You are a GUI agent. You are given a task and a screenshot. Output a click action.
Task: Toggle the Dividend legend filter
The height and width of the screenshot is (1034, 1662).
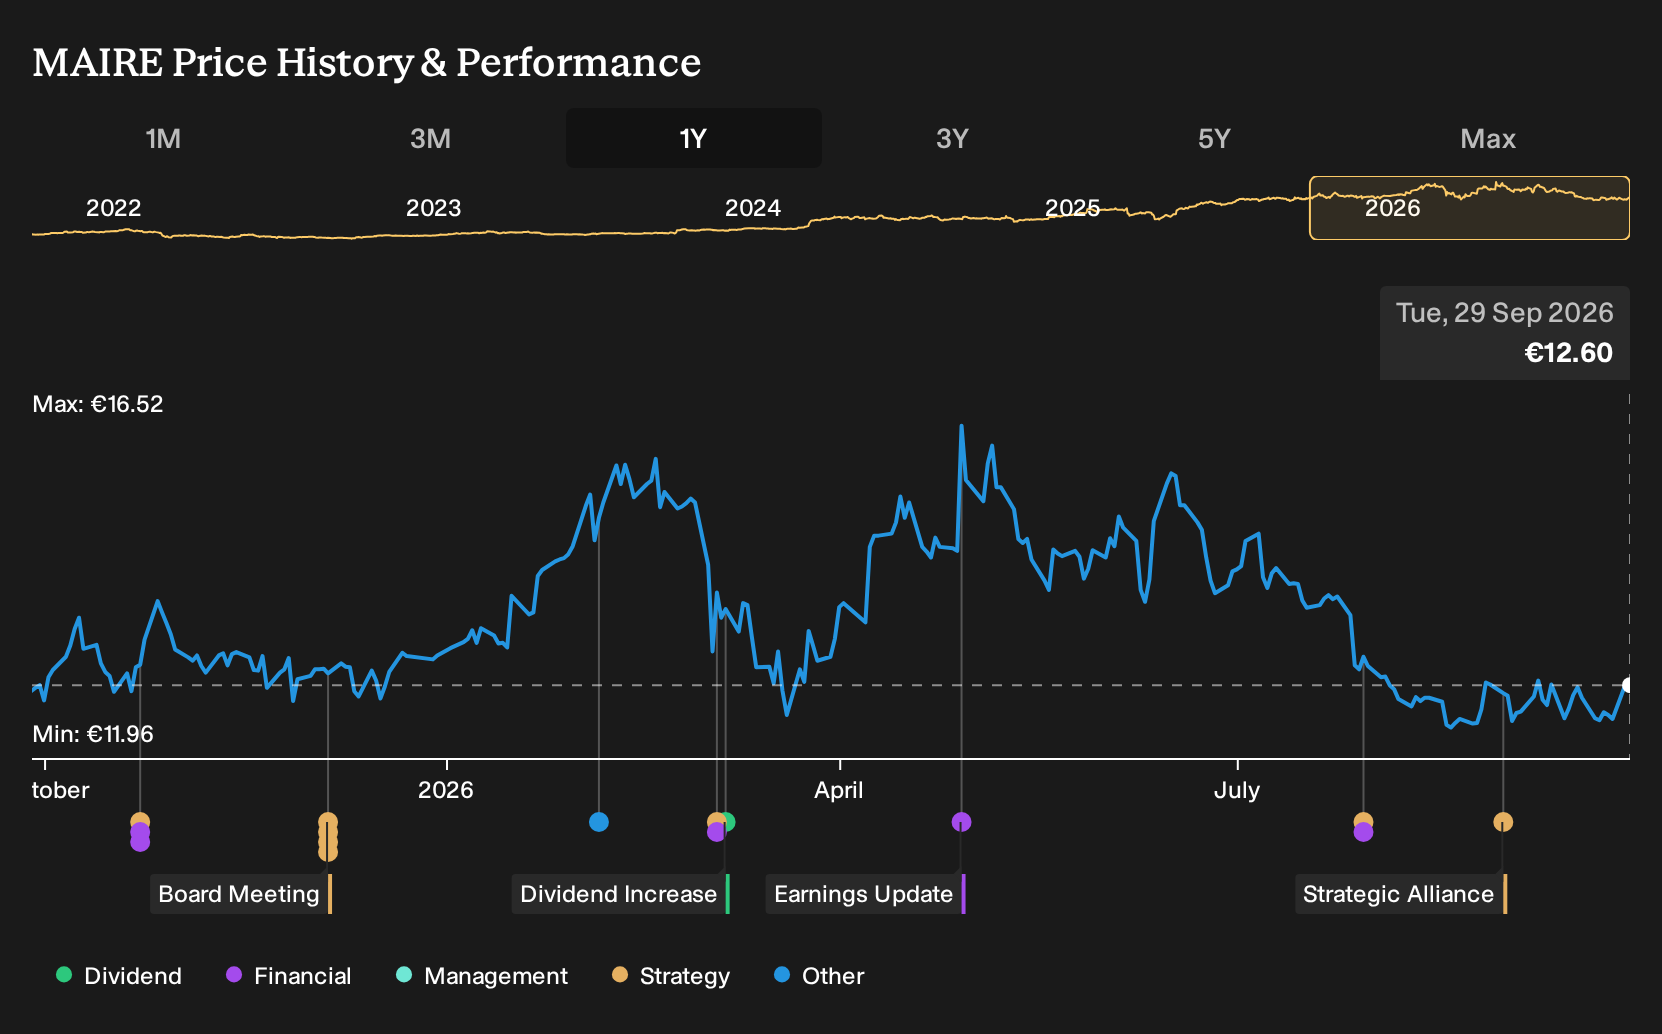pos(119,976)
